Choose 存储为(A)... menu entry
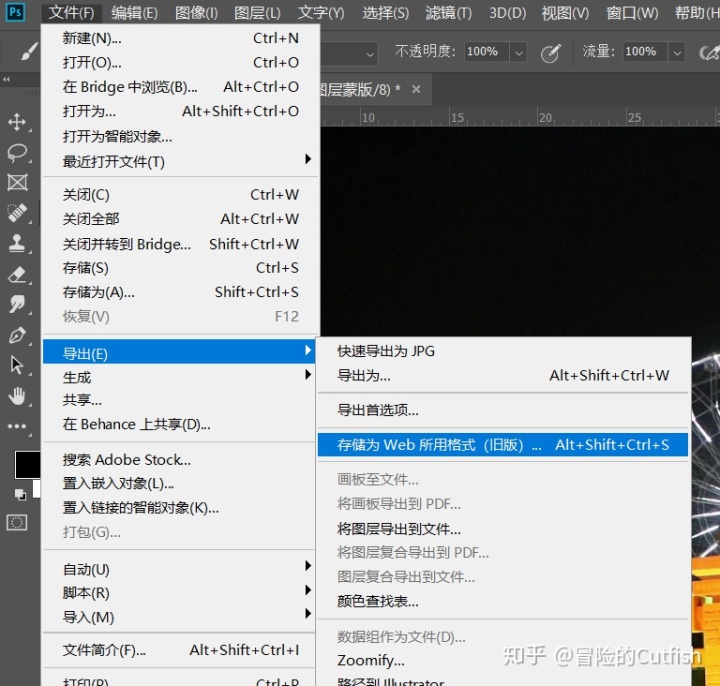Screen dimensions: 720x686 pyautogui.click(x=180, y=292)
